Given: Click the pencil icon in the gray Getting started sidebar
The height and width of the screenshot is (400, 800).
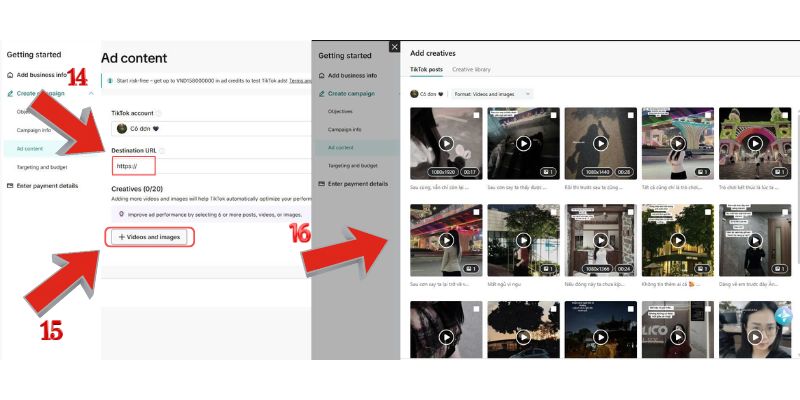Looking at the screenshot, I should (321, 94).
